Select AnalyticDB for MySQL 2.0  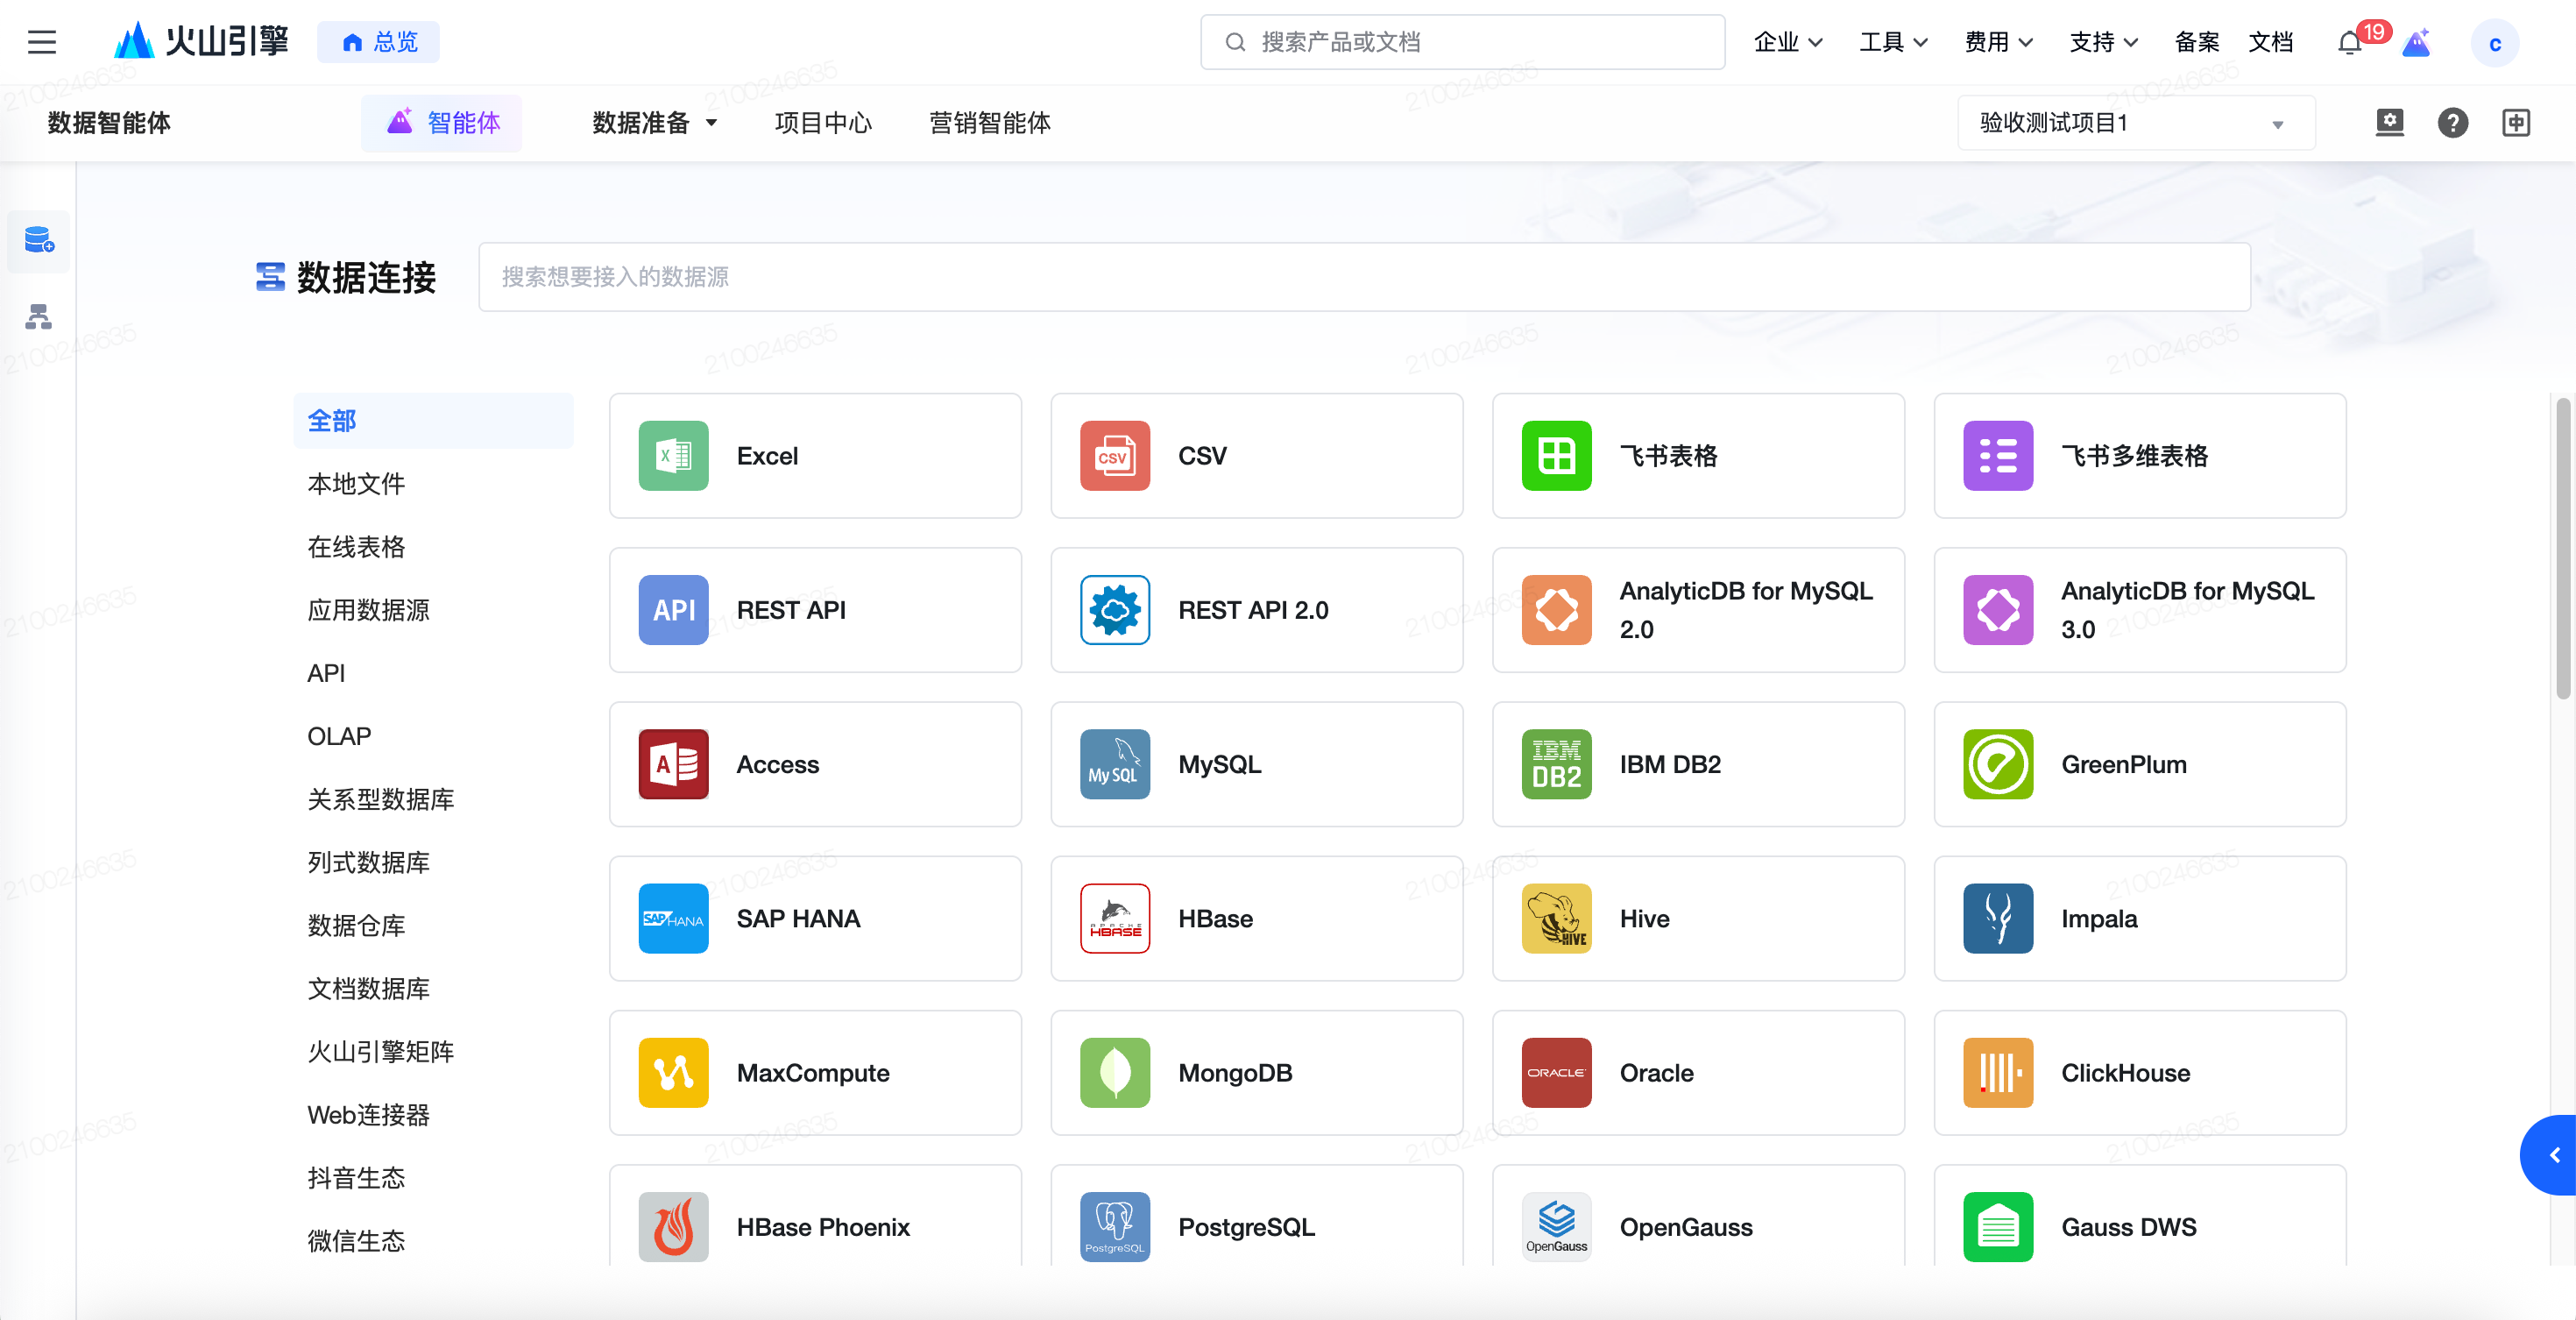coord(1698,610)
